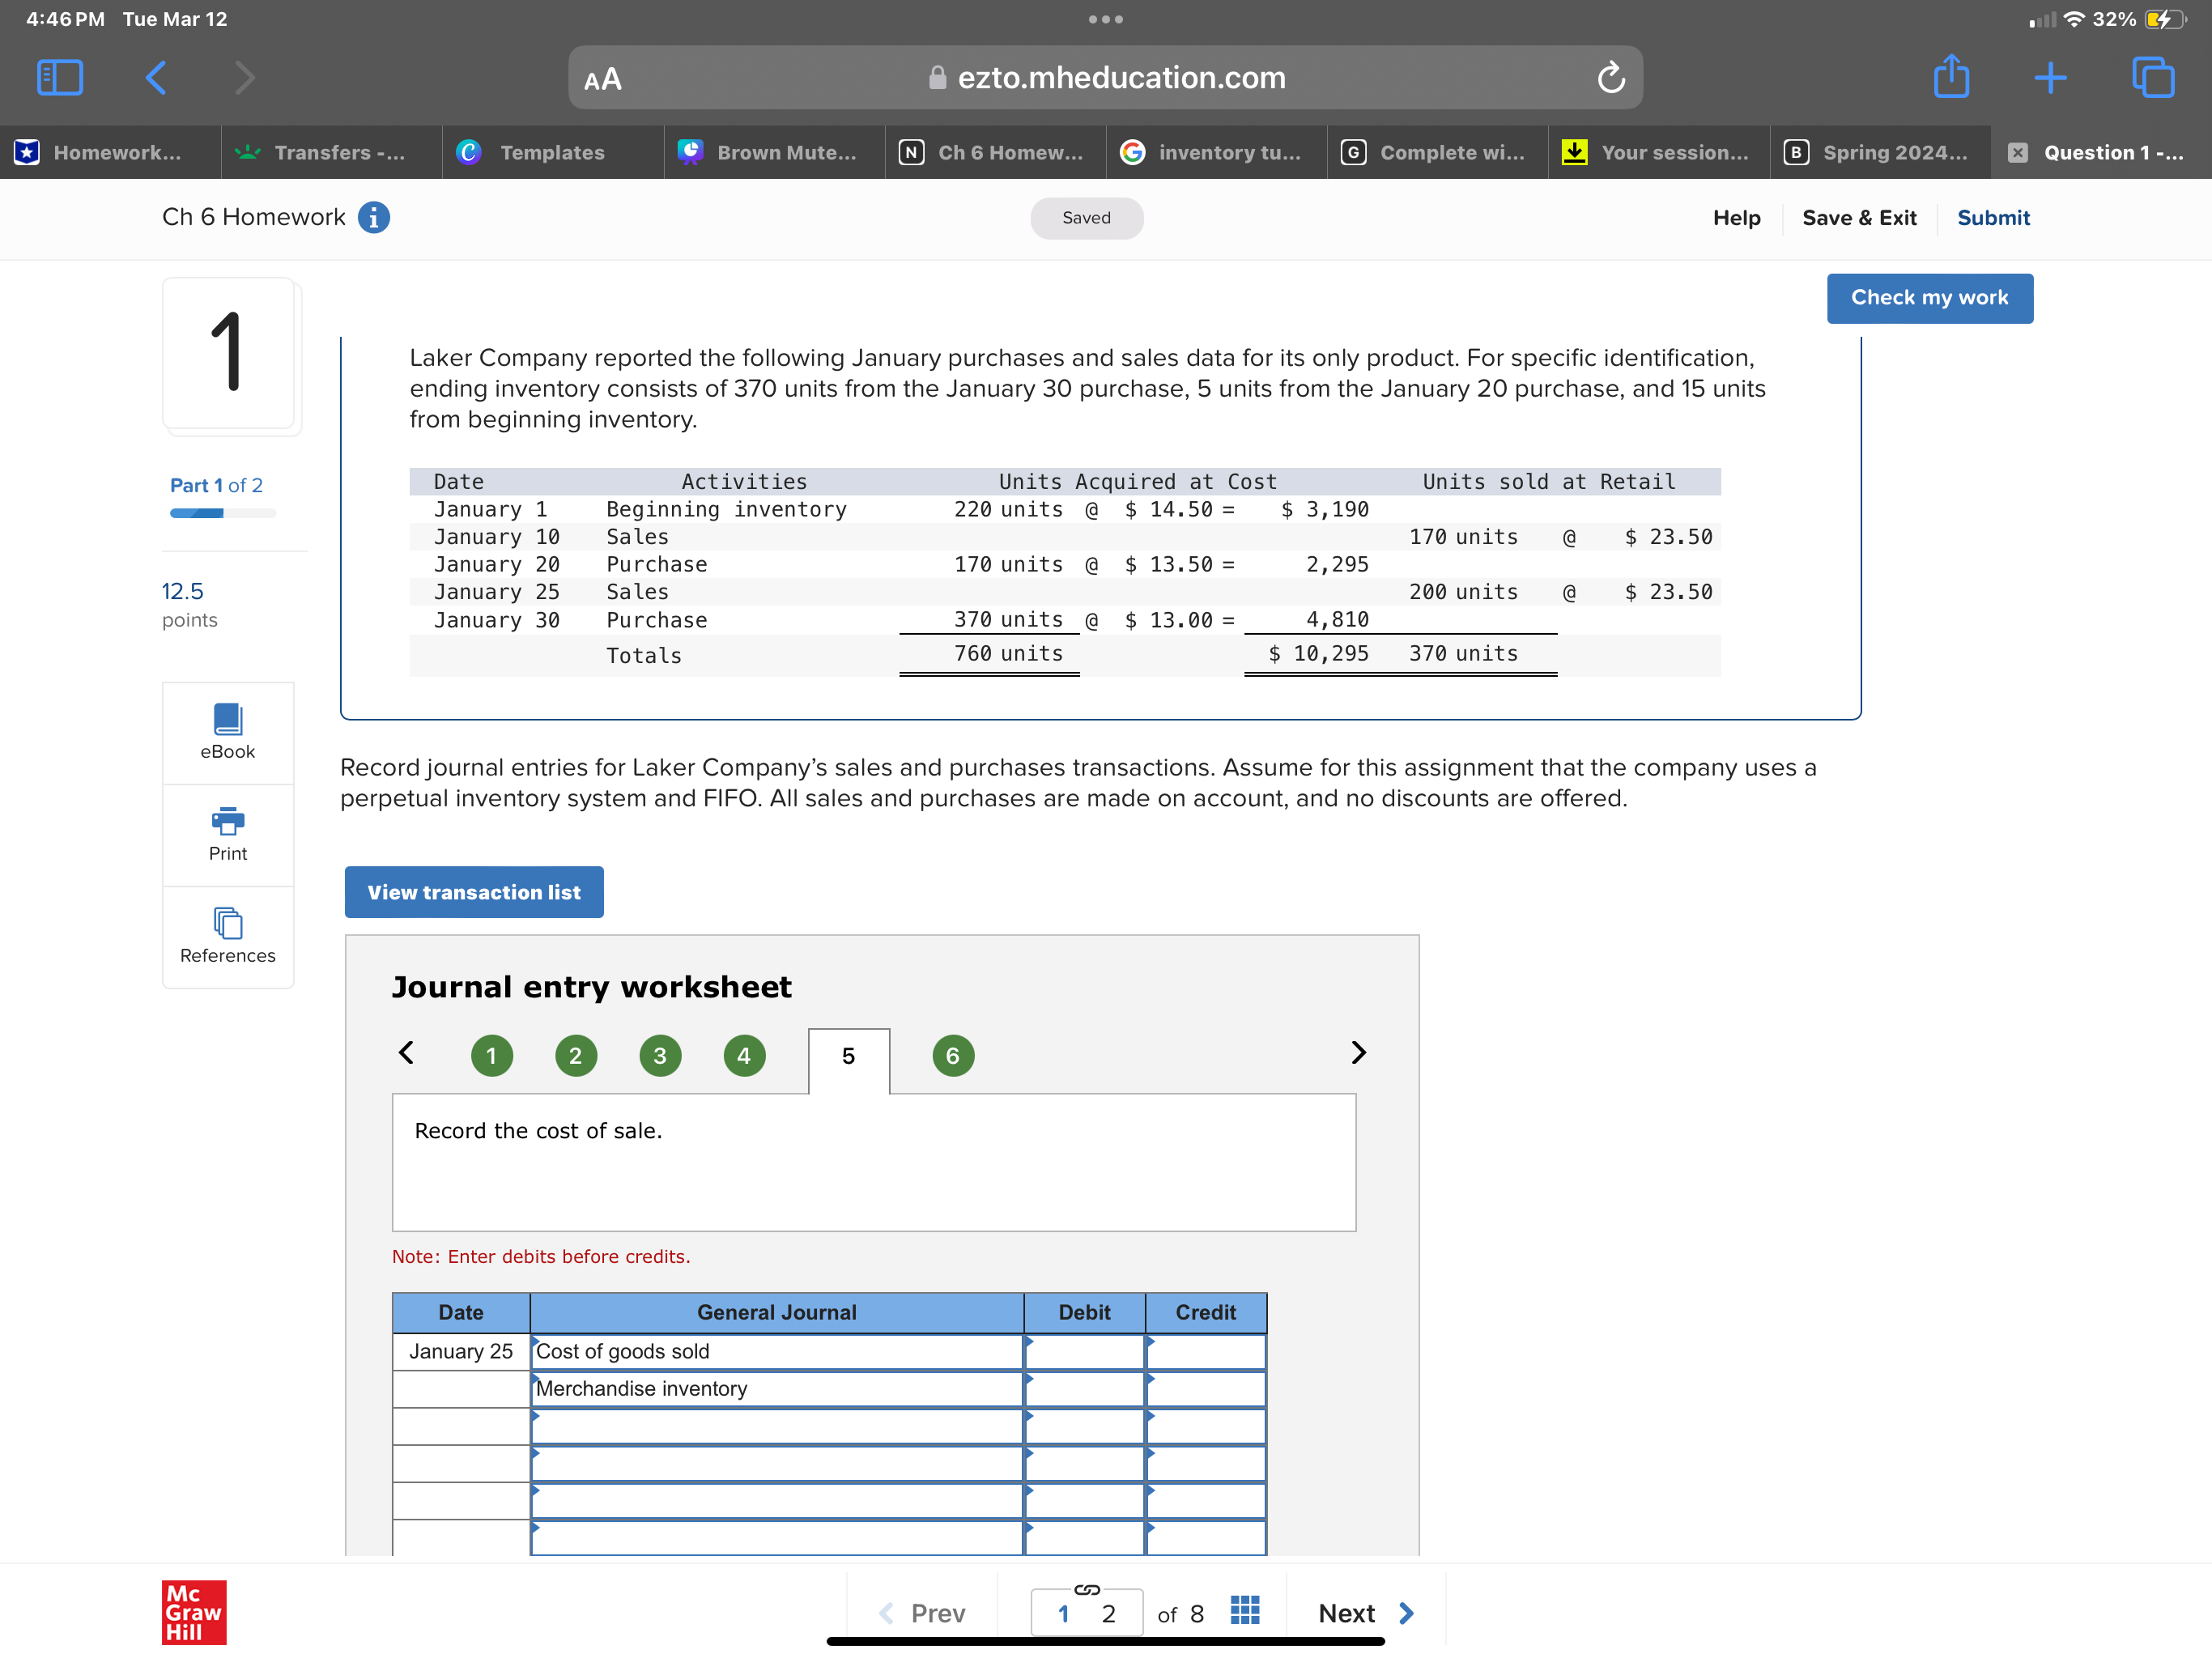The width and height of the screenshot is (2212, 1658).
Task: Go to next journal entry with right chevron
Action: (1357, 1052)
